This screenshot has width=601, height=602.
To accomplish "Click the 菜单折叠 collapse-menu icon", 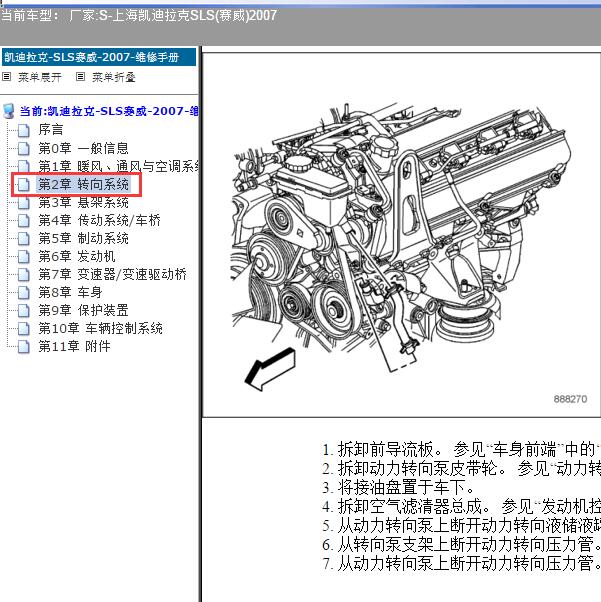I will 80,77.
